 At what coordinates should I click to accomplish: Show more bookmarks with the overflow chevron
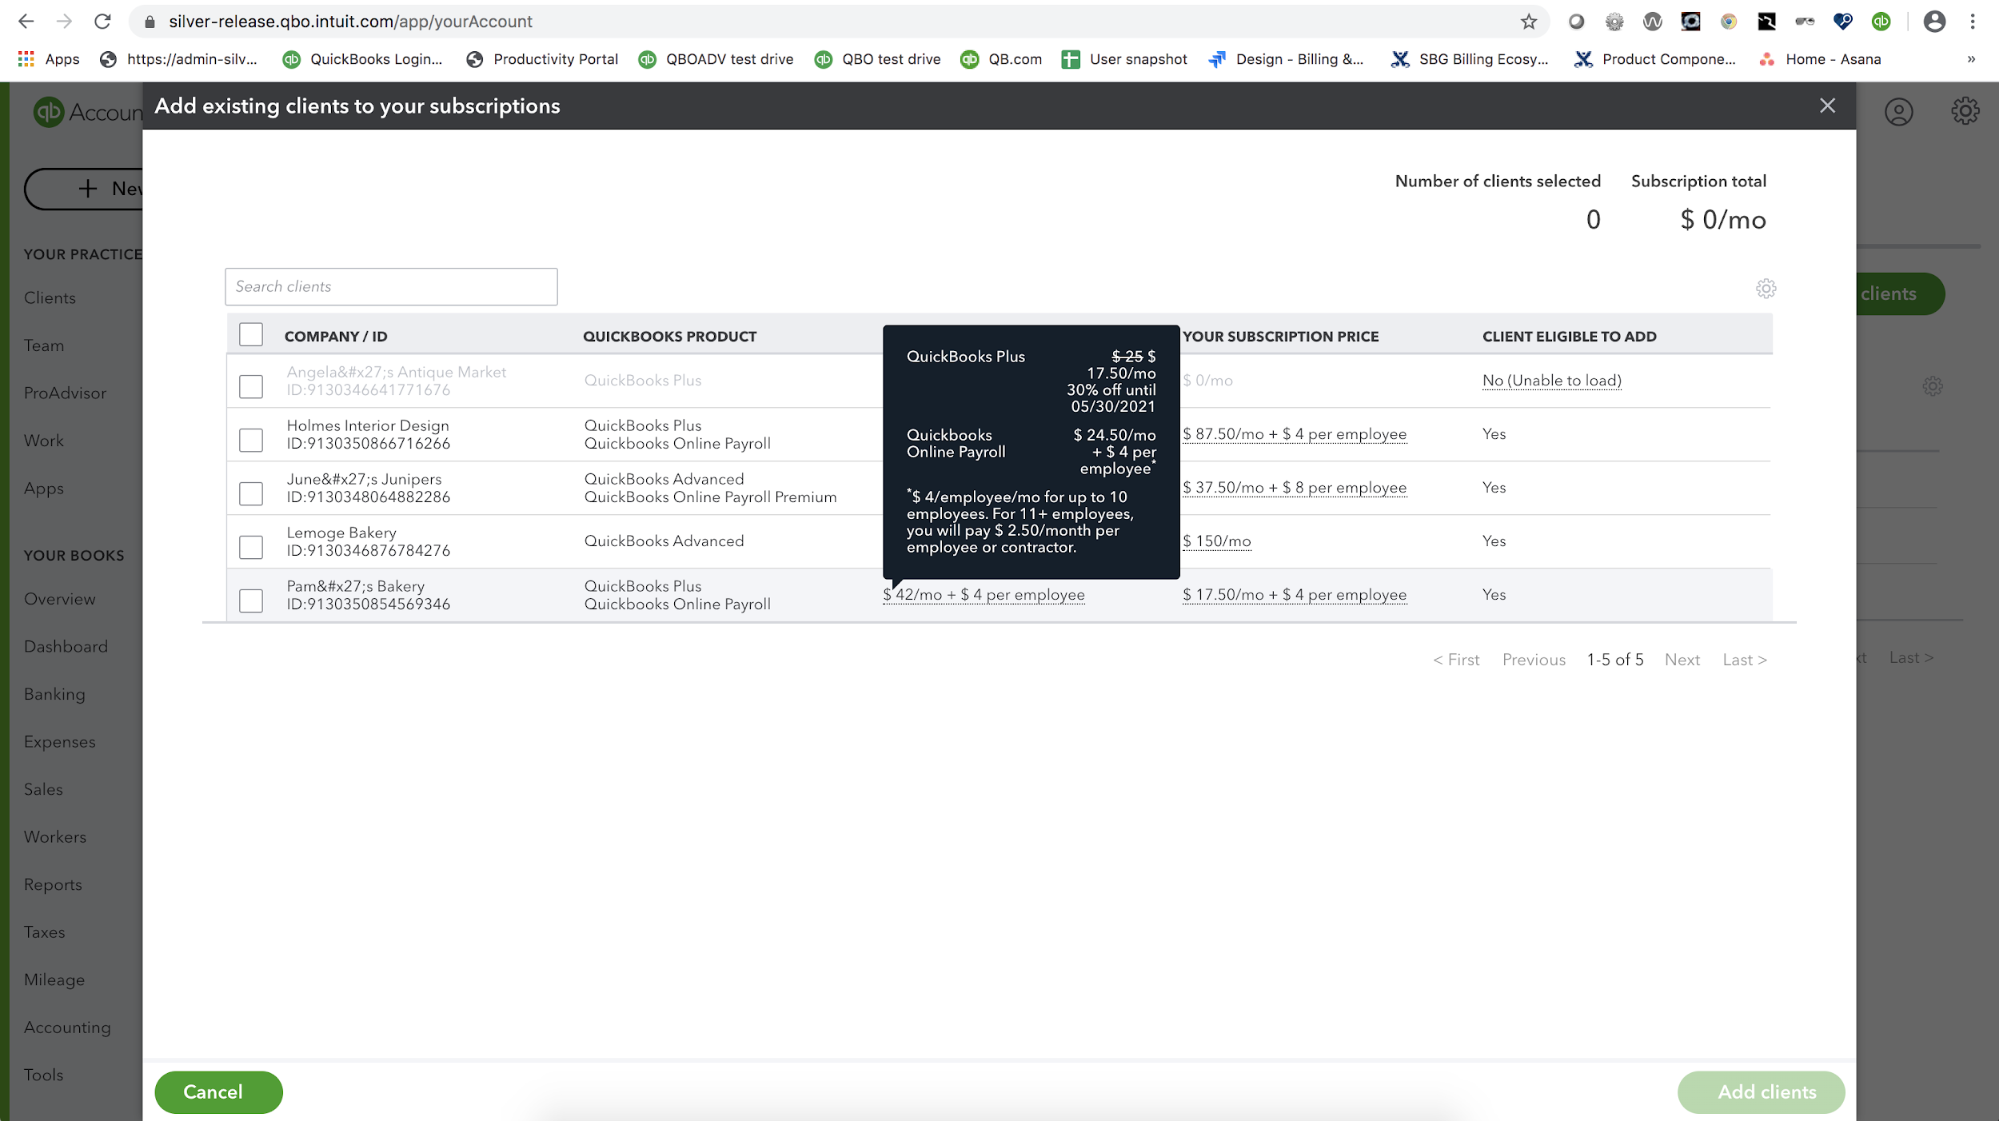point(1971,59)
